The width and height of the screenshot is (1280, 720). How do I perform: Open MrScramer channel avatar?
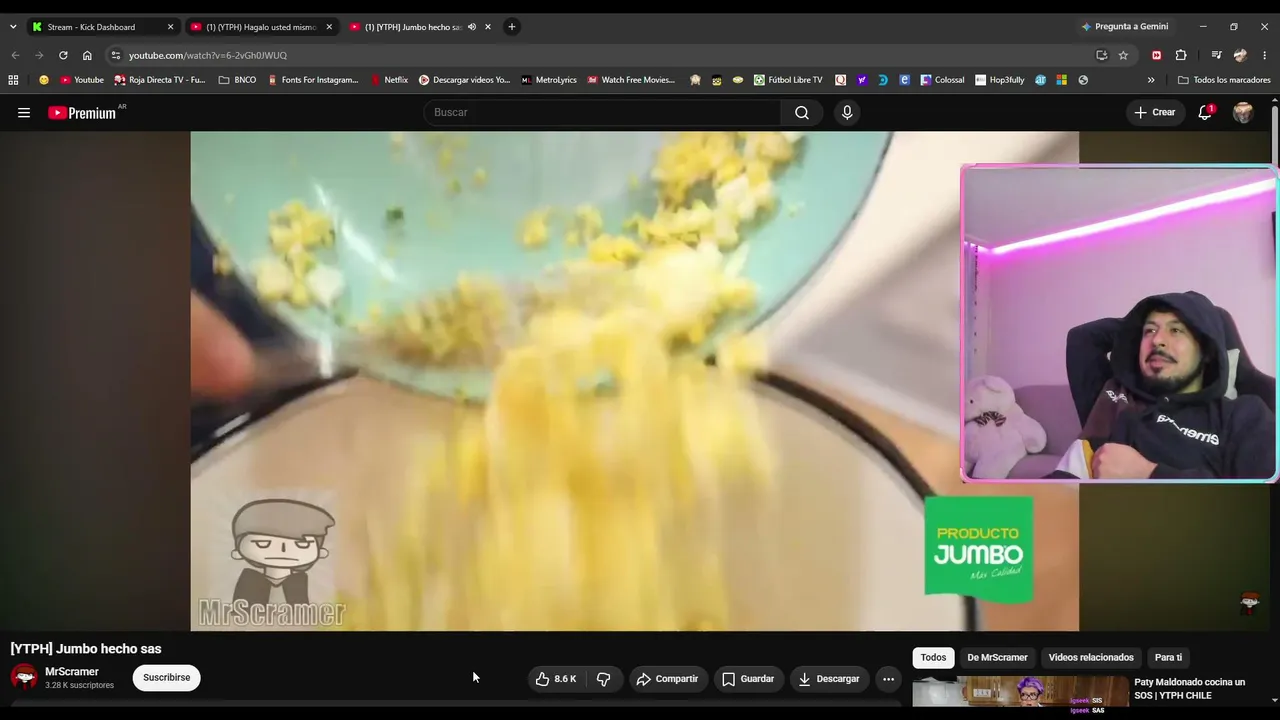(x=24, y=677)
